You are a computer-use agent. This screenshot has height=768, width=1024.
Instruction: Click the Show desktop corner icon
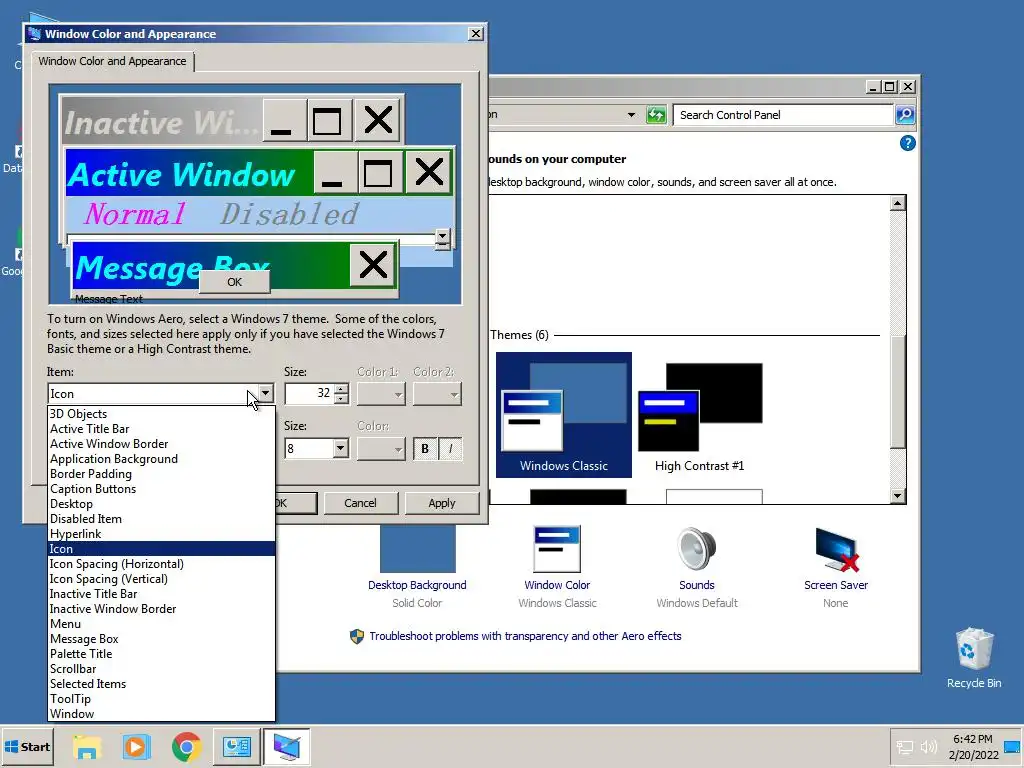(x=1012, y=746)
